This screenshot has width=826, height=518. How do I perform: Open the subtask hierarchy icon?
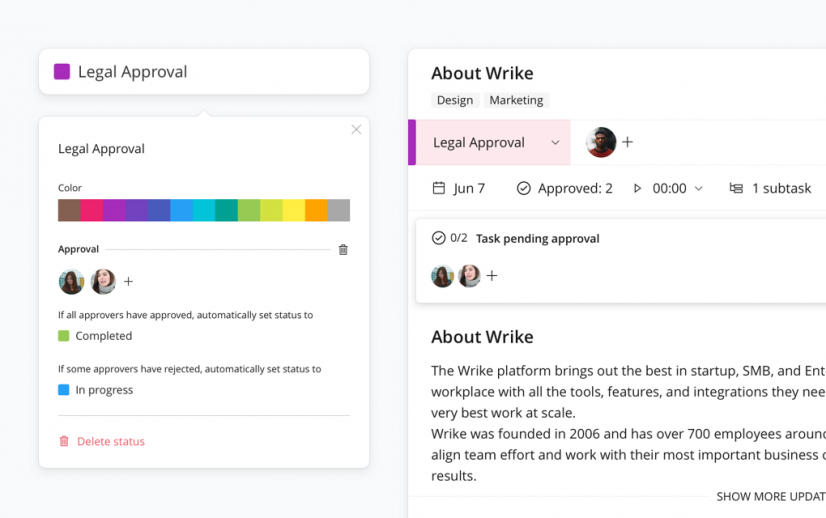tap(736, 188)
